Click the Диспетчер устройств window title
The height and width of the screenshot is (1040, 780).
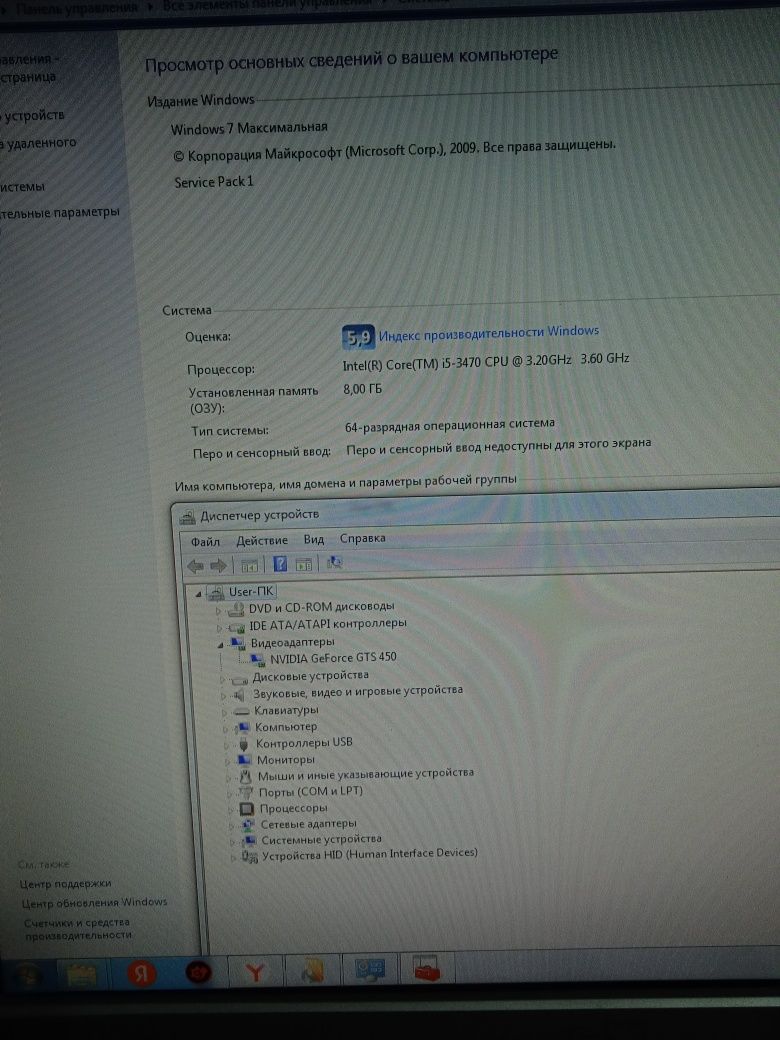(x=259, y=515)
